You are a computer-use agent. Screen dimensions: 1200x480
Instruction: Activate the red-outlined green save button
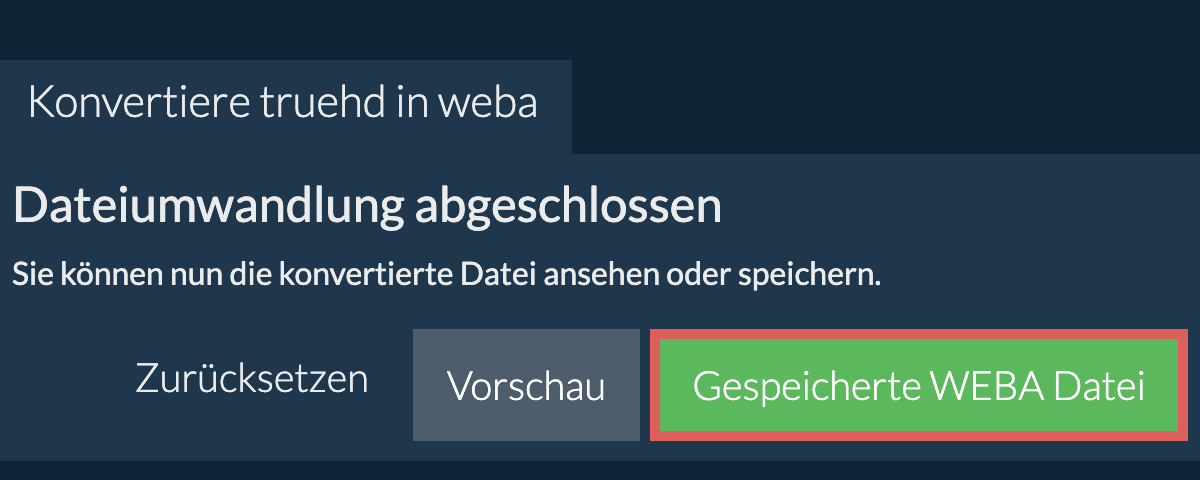tap(918, 386)
